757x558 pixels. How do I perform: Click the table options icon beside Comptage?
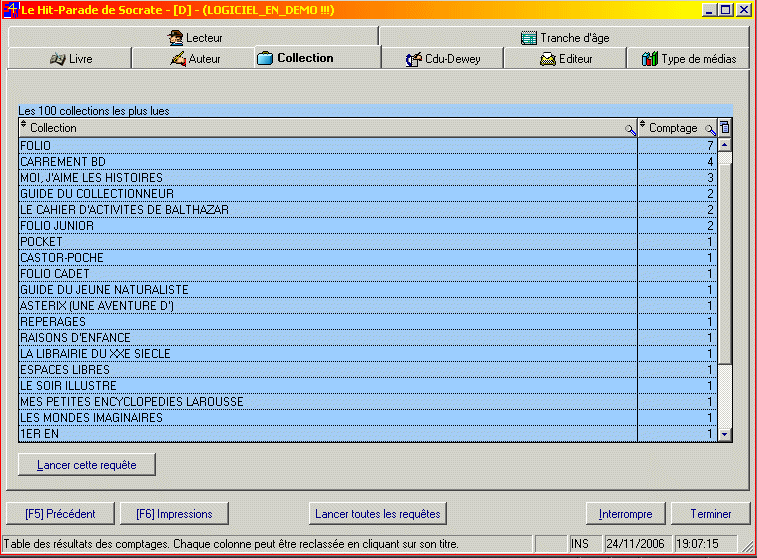point(725,127)
